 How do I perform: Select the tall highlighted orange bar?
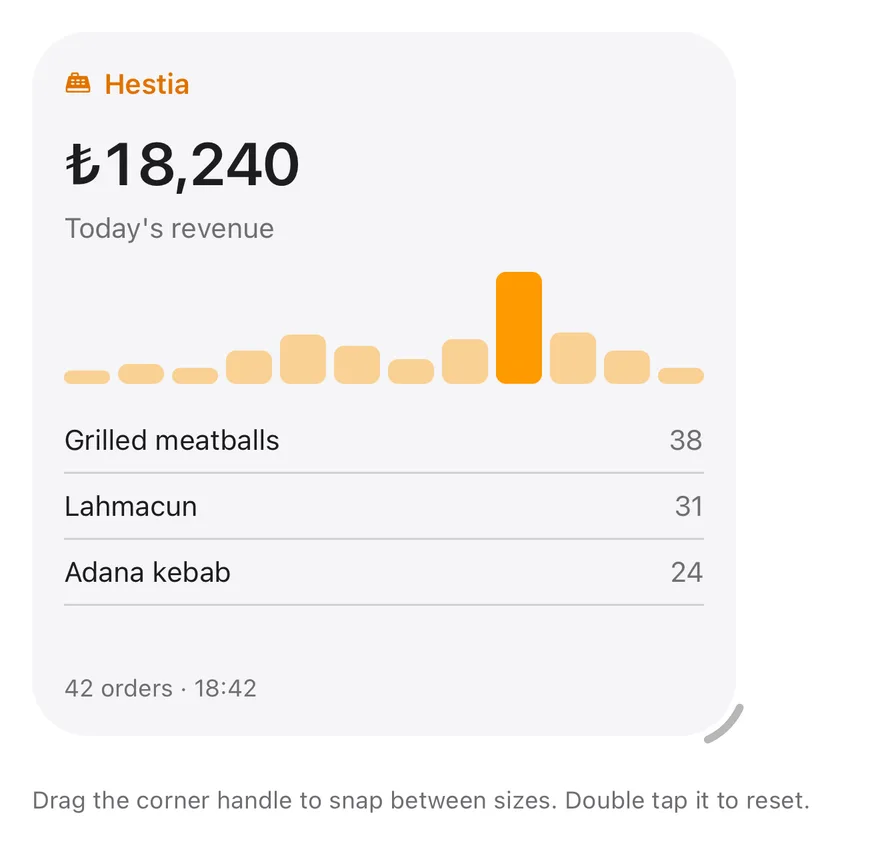(x=519, y=328)
